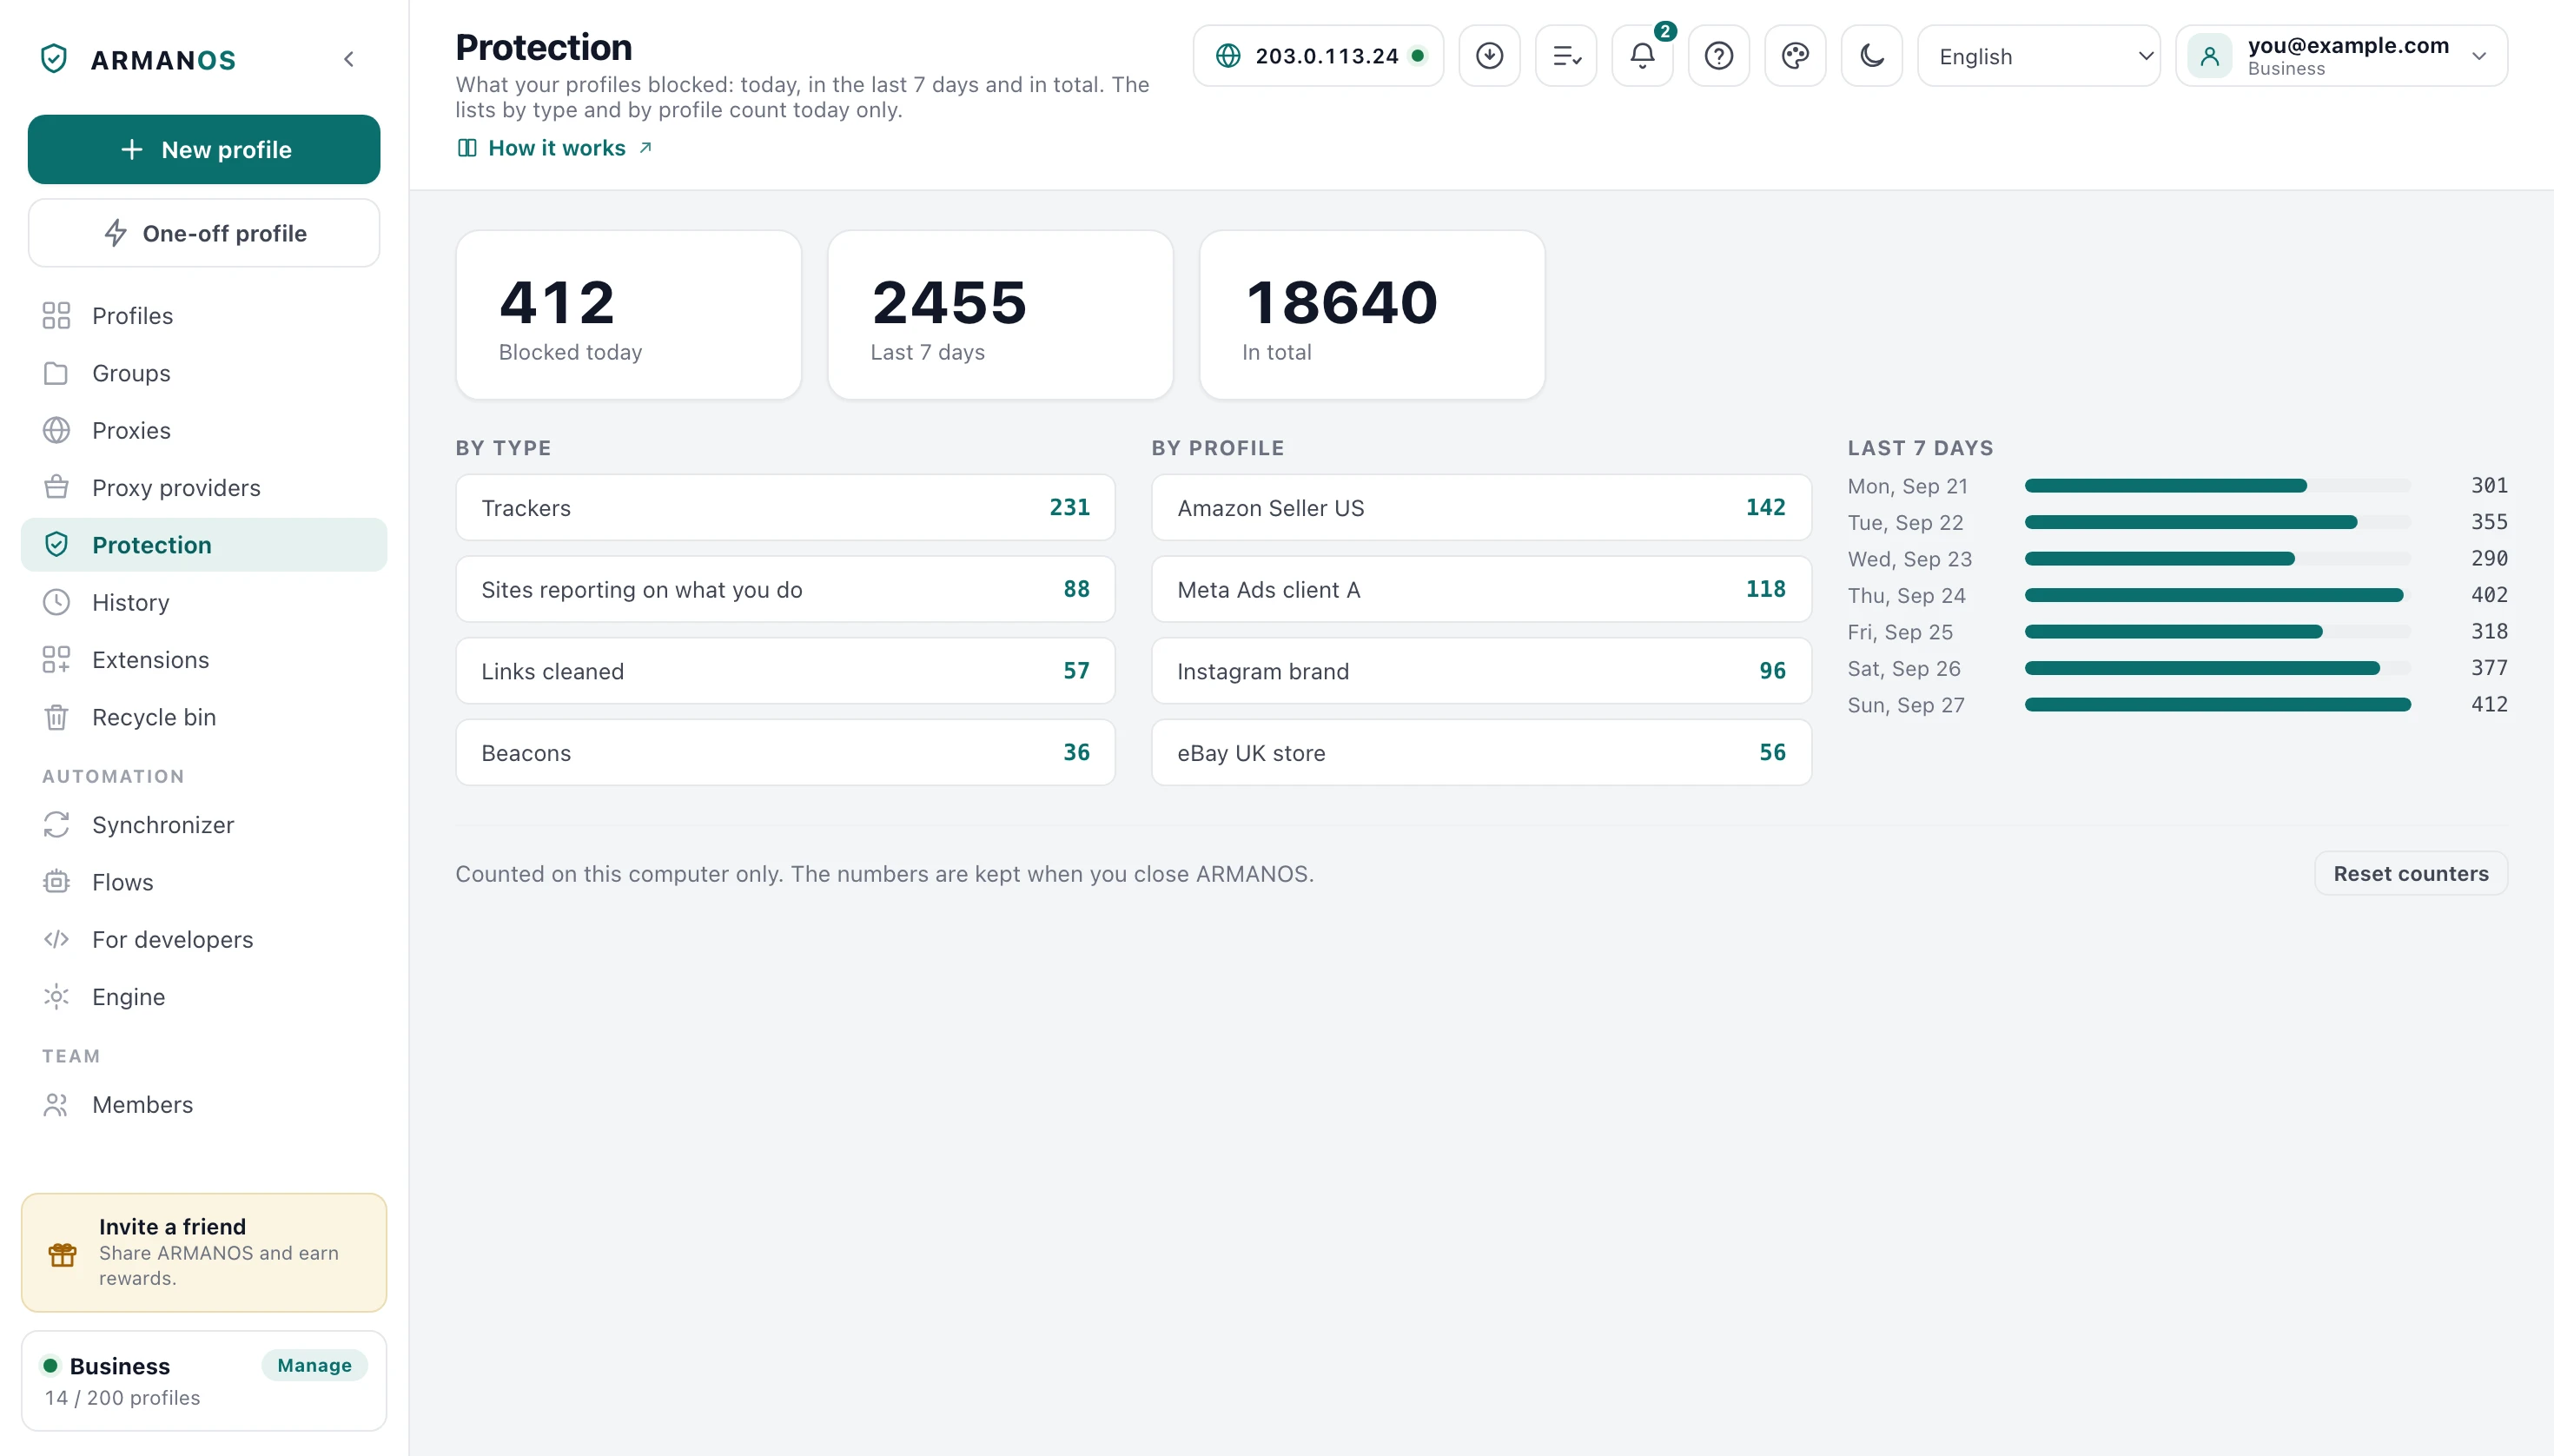Select the Amazon Seller US profile row
Viewport: 2554px width, 1456px height.
tap(1481, 508)
